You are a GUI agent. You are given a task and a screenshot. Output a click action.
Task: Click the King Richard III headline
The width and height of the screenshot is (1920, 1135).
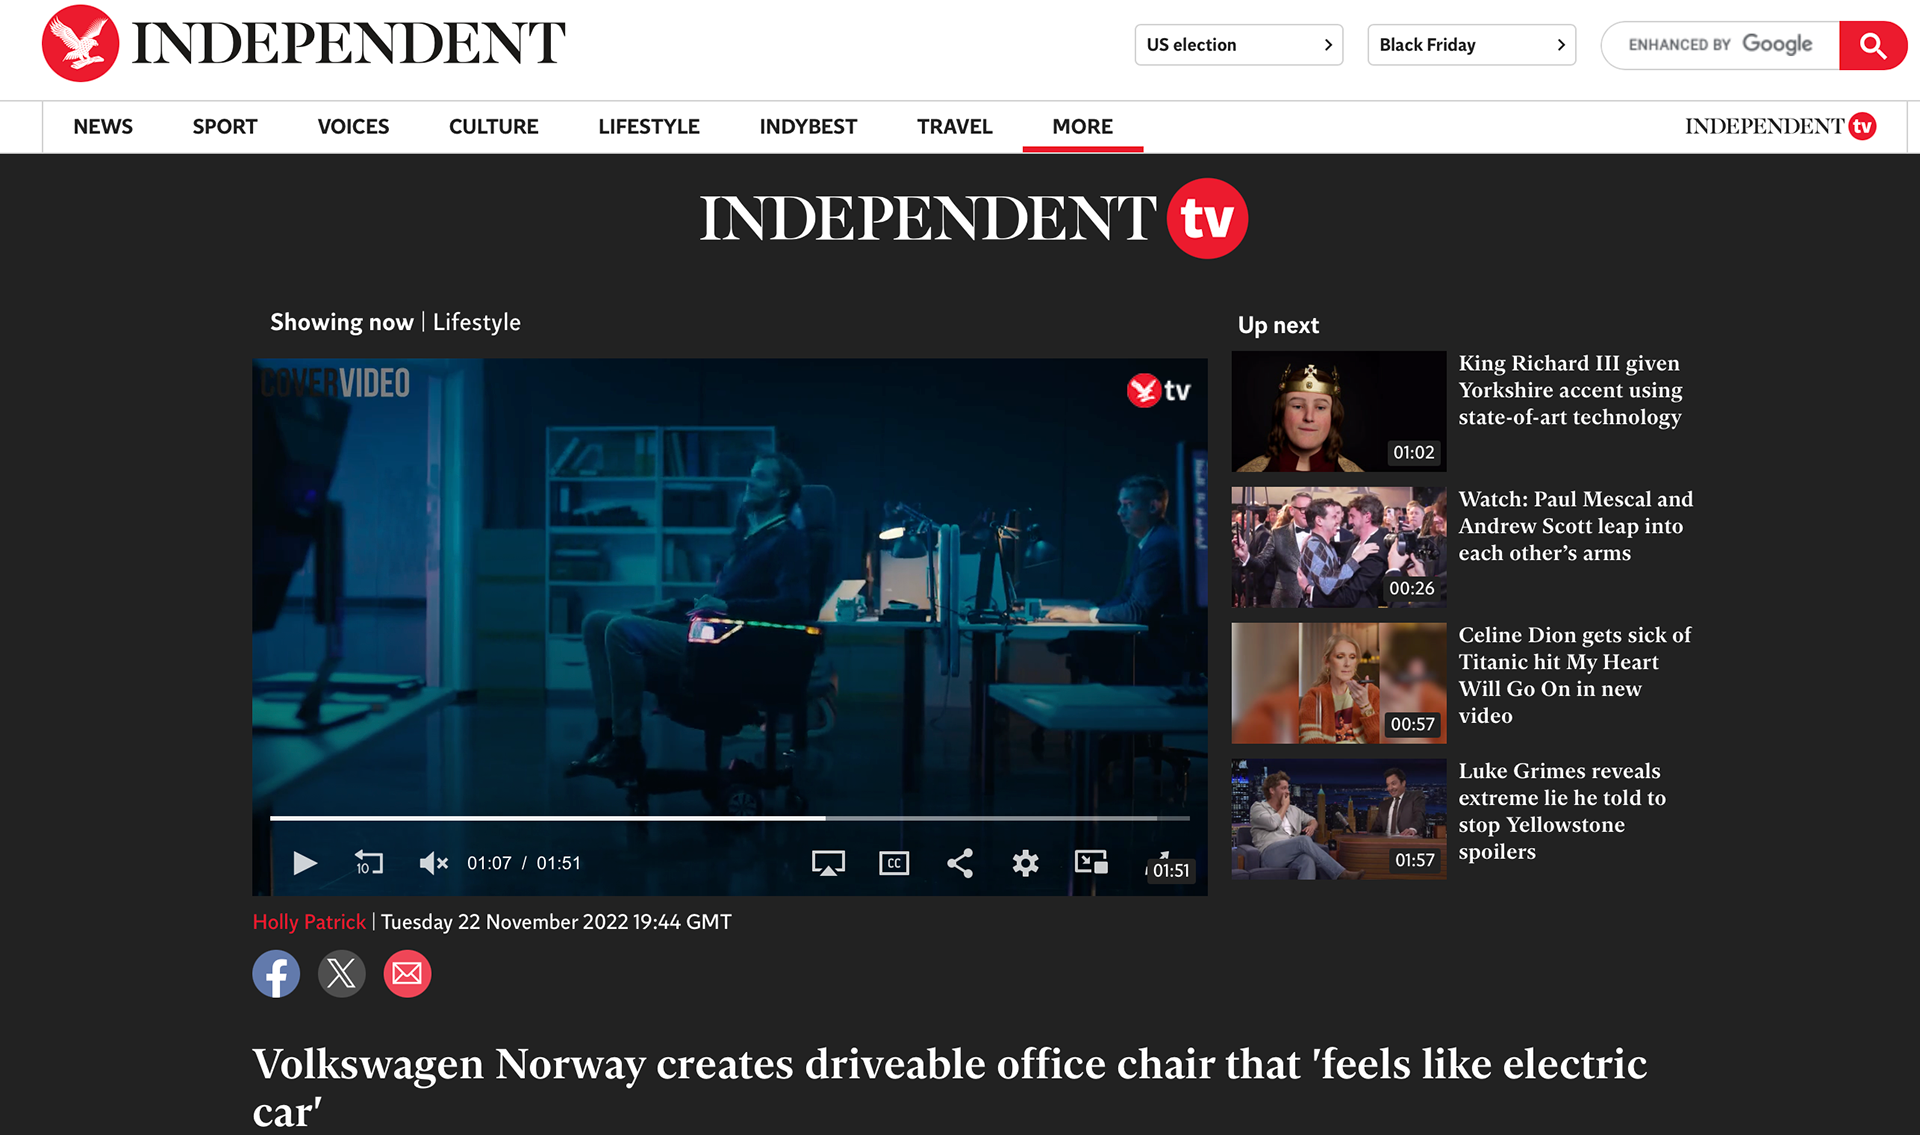point(1570,390)
